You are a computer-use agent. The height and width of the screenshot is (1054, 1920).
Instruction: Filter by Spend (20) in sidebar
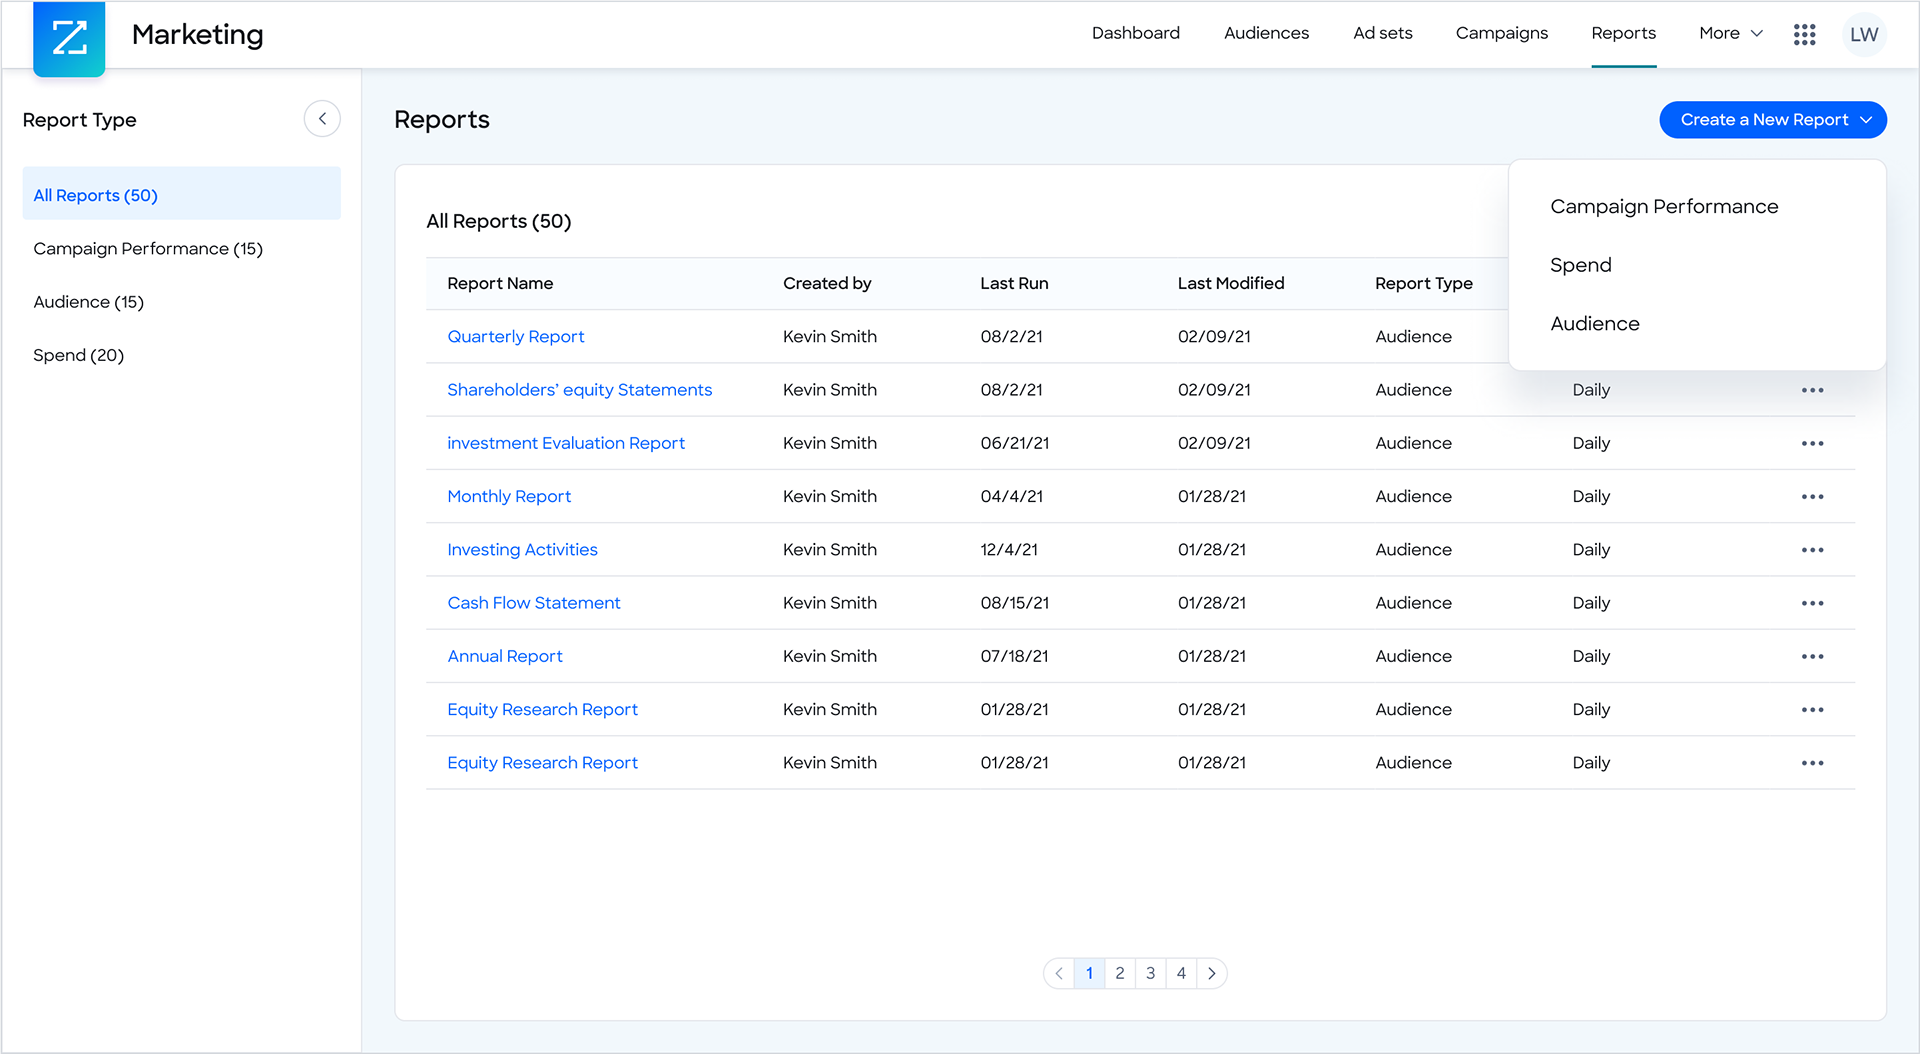(78, 355)
